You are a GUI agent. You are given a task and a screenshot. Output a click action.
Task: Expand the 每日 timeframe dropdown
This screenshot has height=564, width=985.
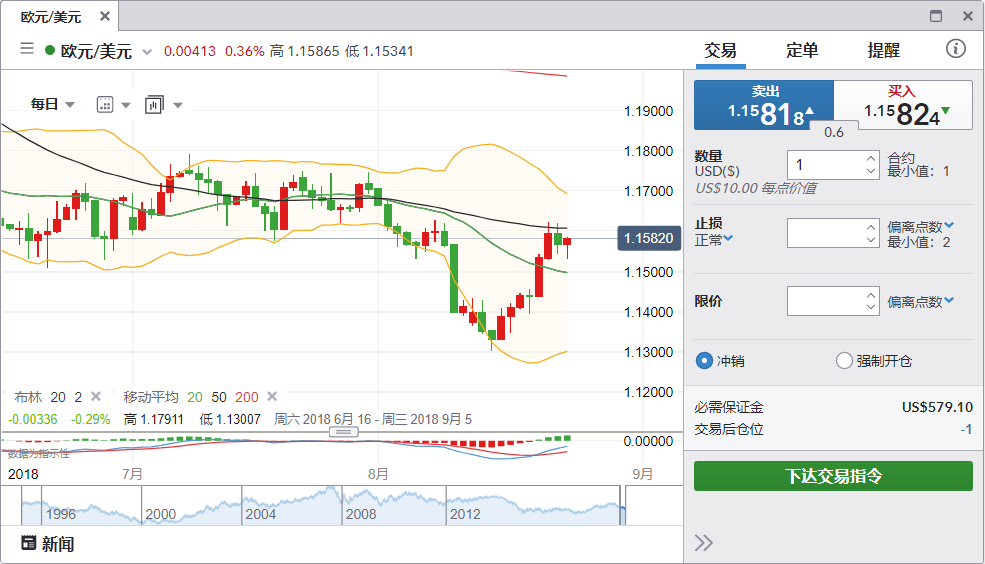53,104
